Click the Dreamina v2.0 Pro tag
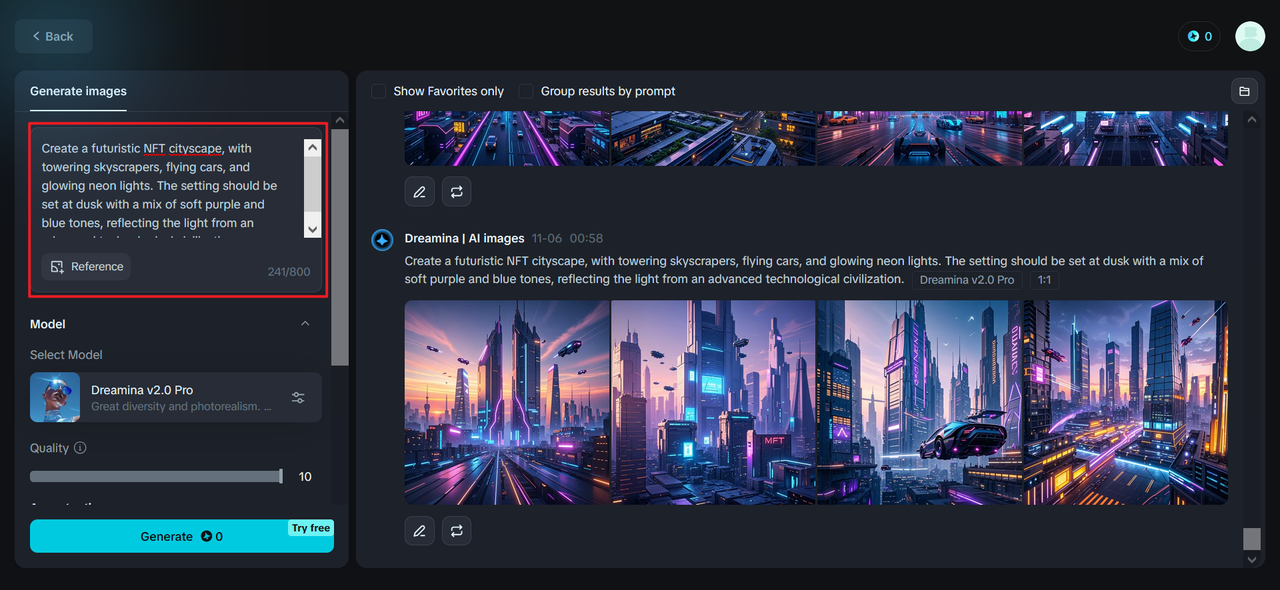Viewport: 1280px width, 590px height. pyautogui.click(x=966, y=280)
